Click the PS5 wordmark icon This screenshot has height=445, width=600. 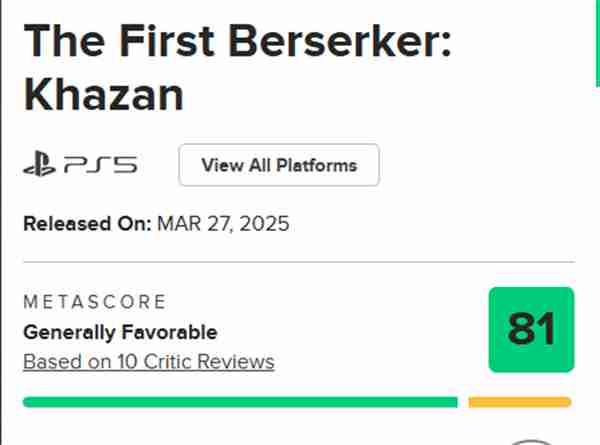(x=98, y=166)
